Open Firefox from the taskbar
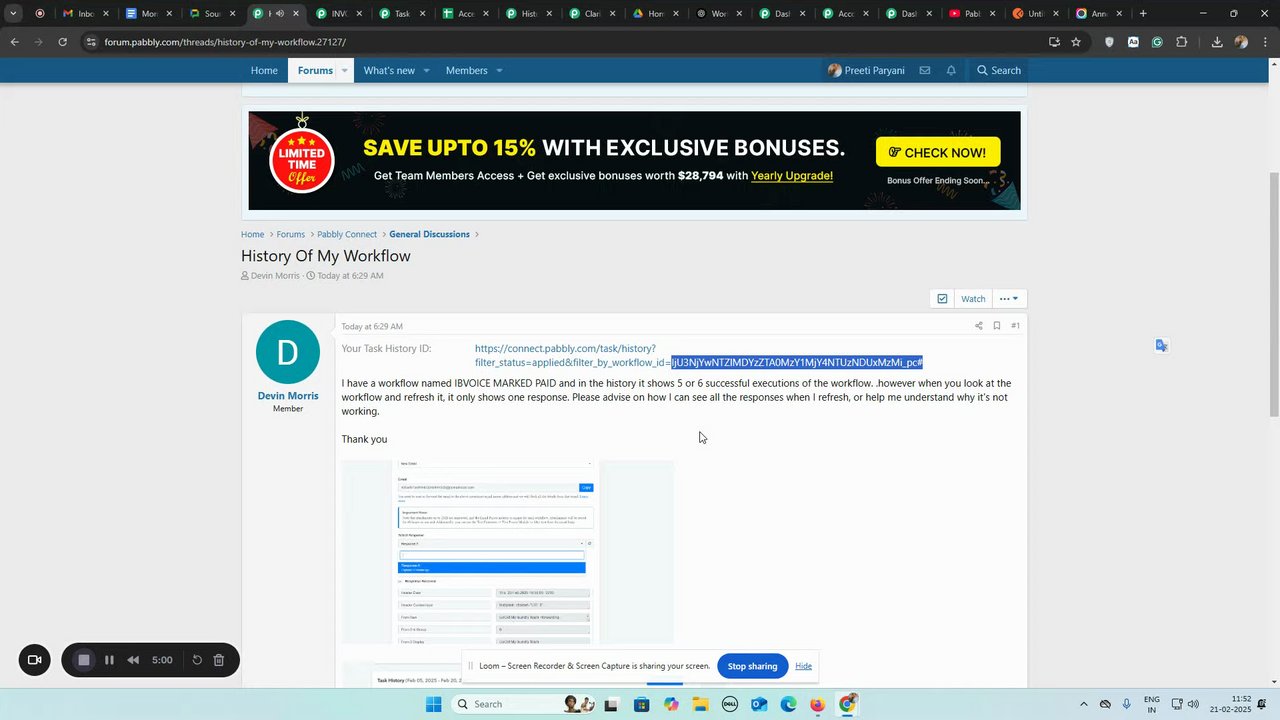Image resolution: width=1280 pixels, height=720 pixels. 818,704
